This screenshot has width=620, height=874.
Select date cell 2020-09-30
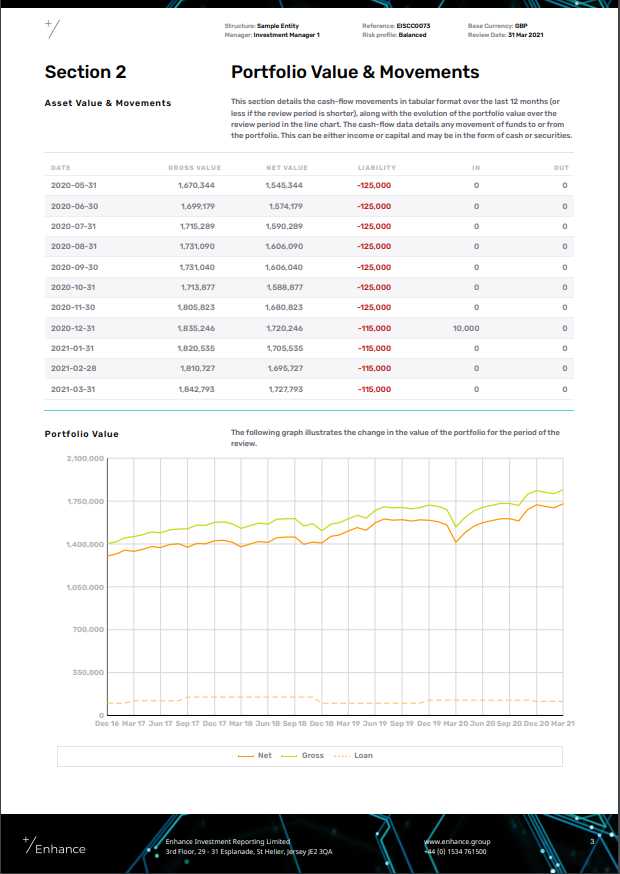pyautogui.click(x=74, y=267)
